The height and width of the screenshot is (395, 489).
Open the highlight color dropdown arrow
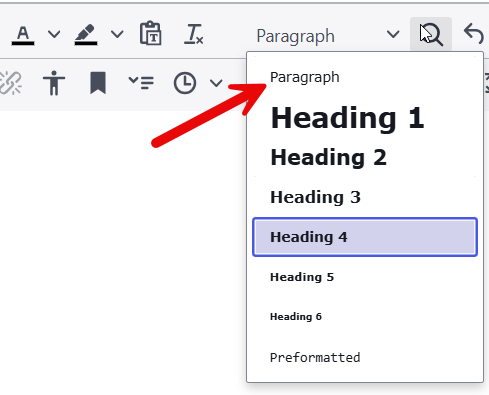click(117, 34)
